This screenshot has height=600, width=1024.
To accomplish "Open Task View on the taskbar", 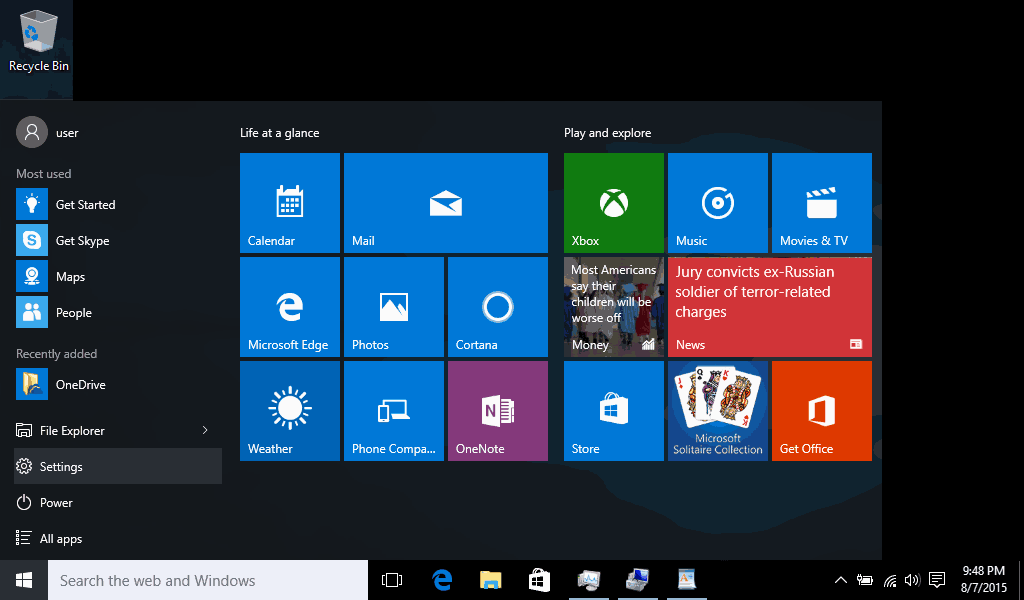I will pos(392,580).
